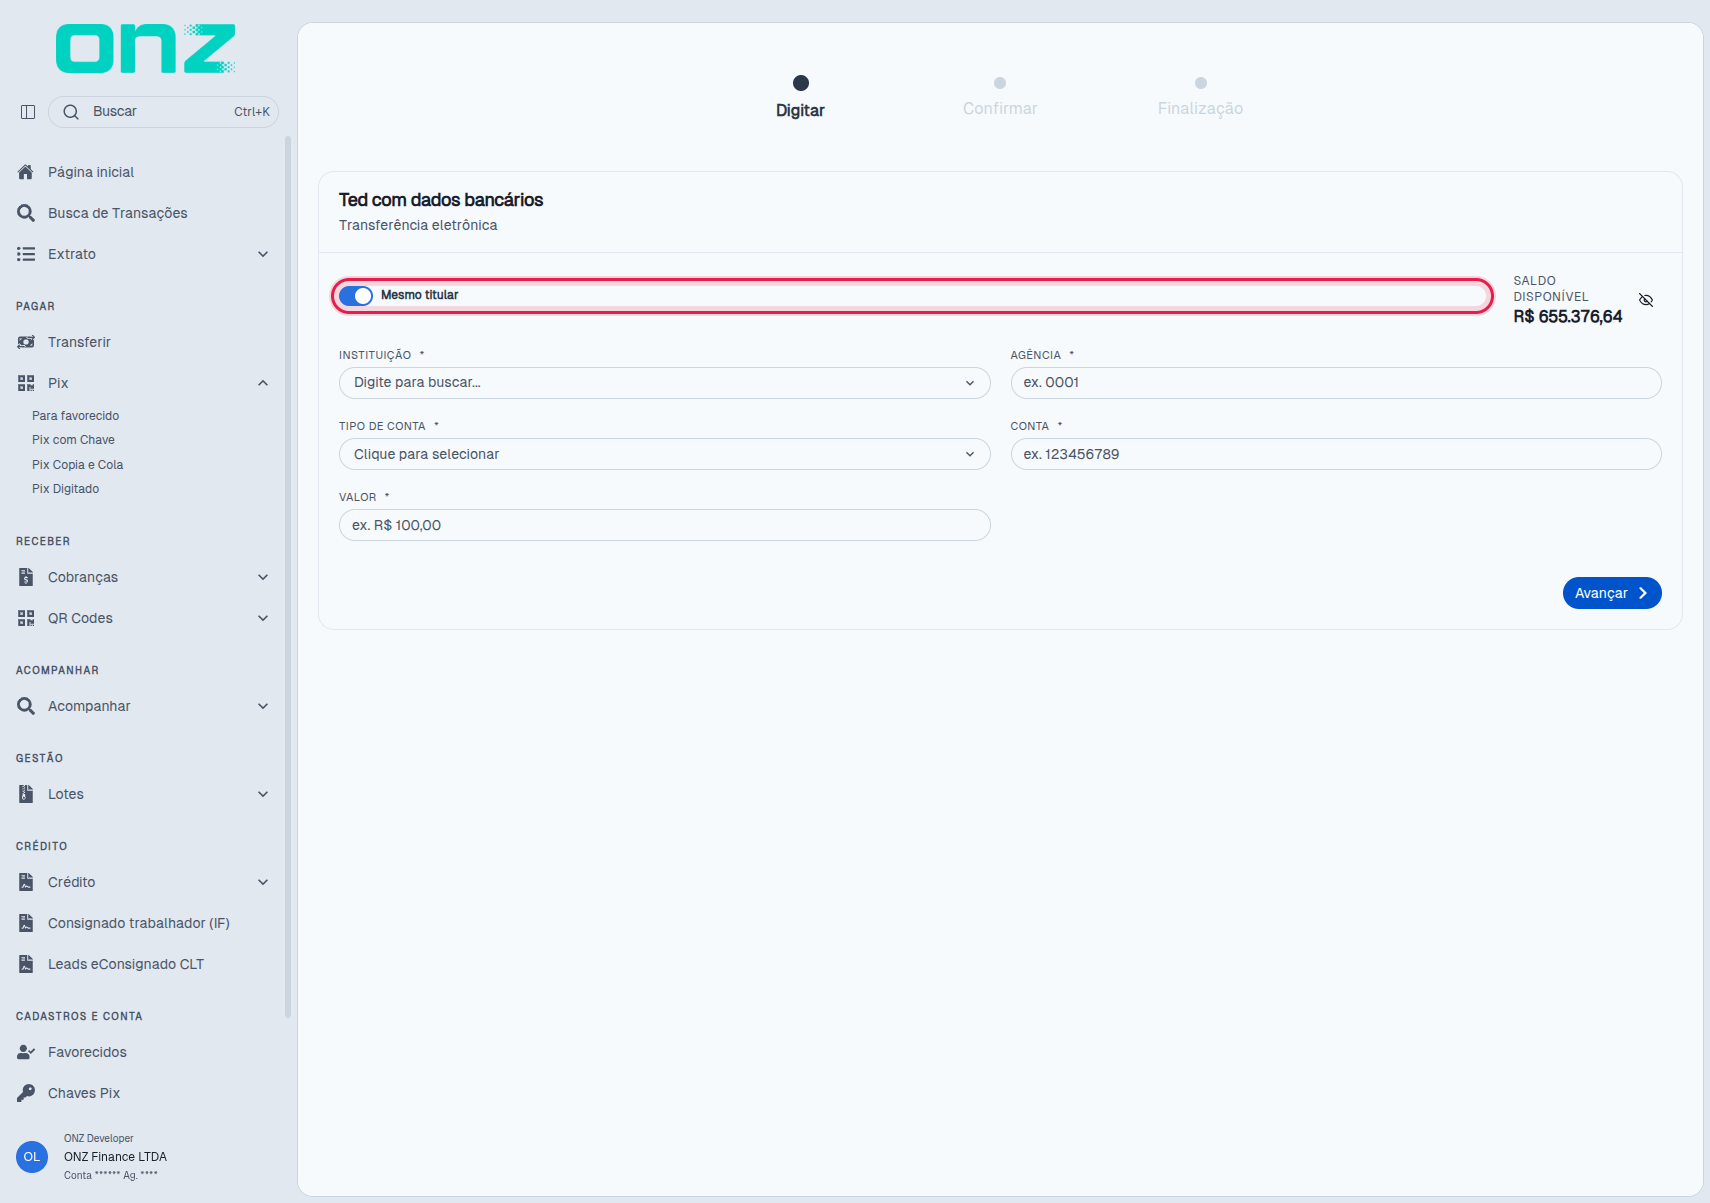Click the Avançar button
This screenshot has width=1710, height=1203.
1612,593
